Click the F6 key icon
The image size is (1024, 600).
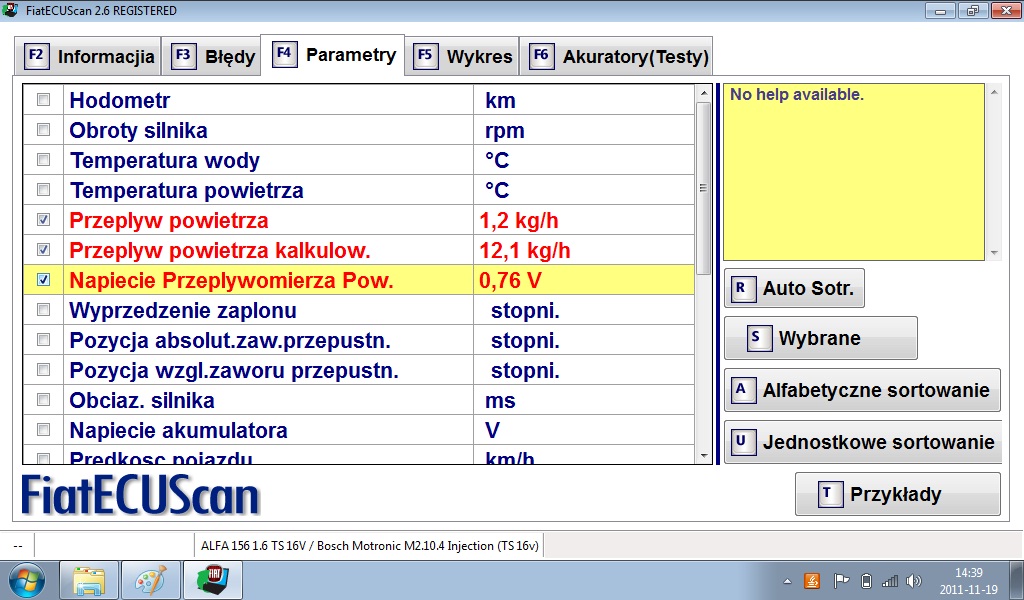pyautogui.click(x=541, y=55)
